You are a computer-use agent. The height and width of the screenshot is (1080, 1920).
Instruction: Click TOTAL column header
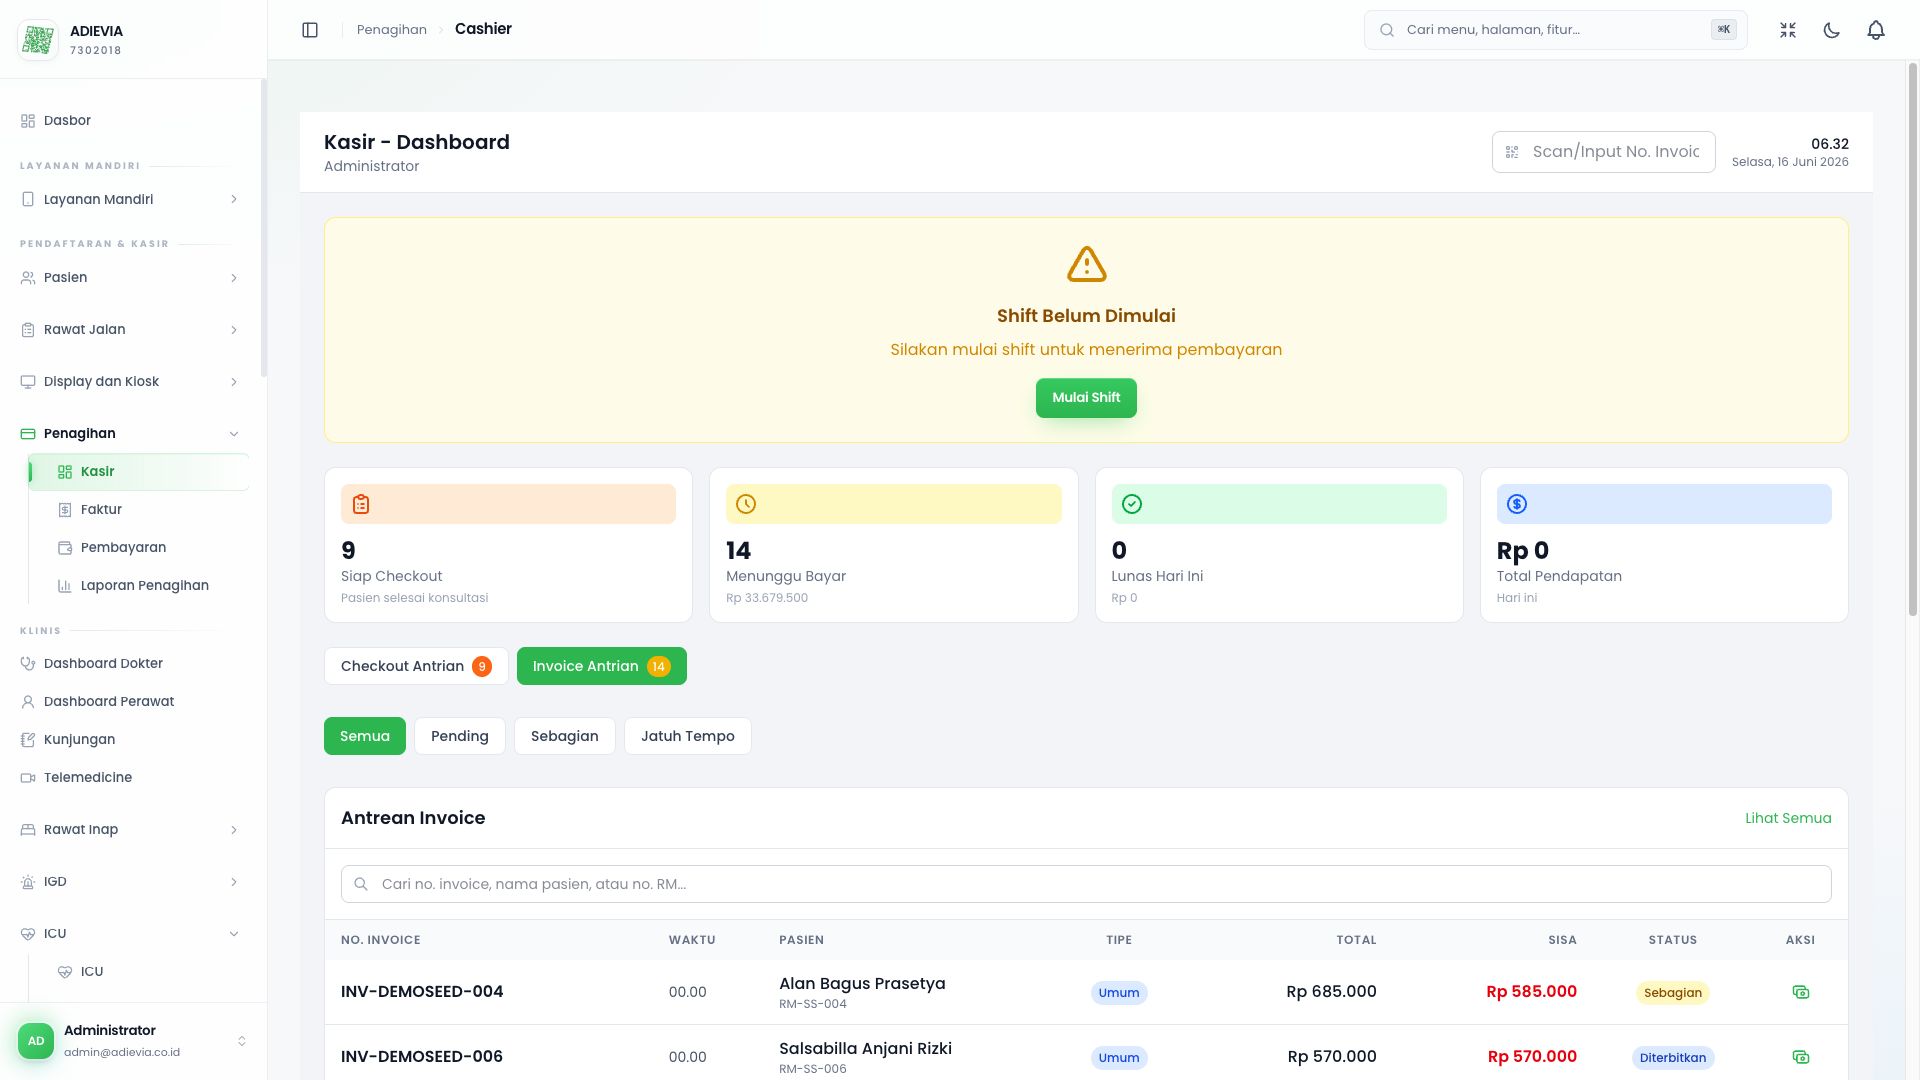pyautogui.click(x=1356, y=940)
